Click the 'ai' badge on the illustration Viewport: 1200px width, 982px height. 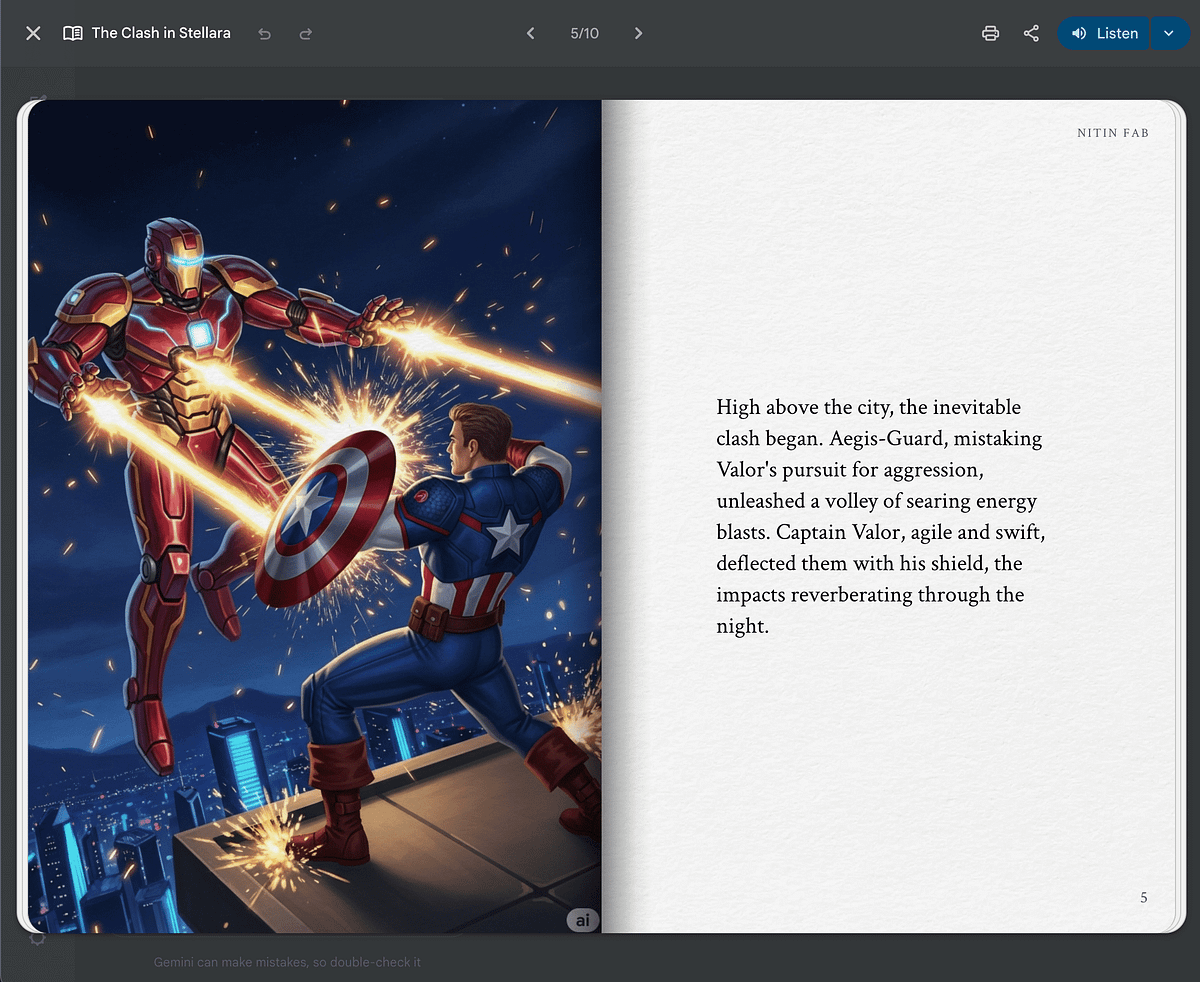[582, 920]
